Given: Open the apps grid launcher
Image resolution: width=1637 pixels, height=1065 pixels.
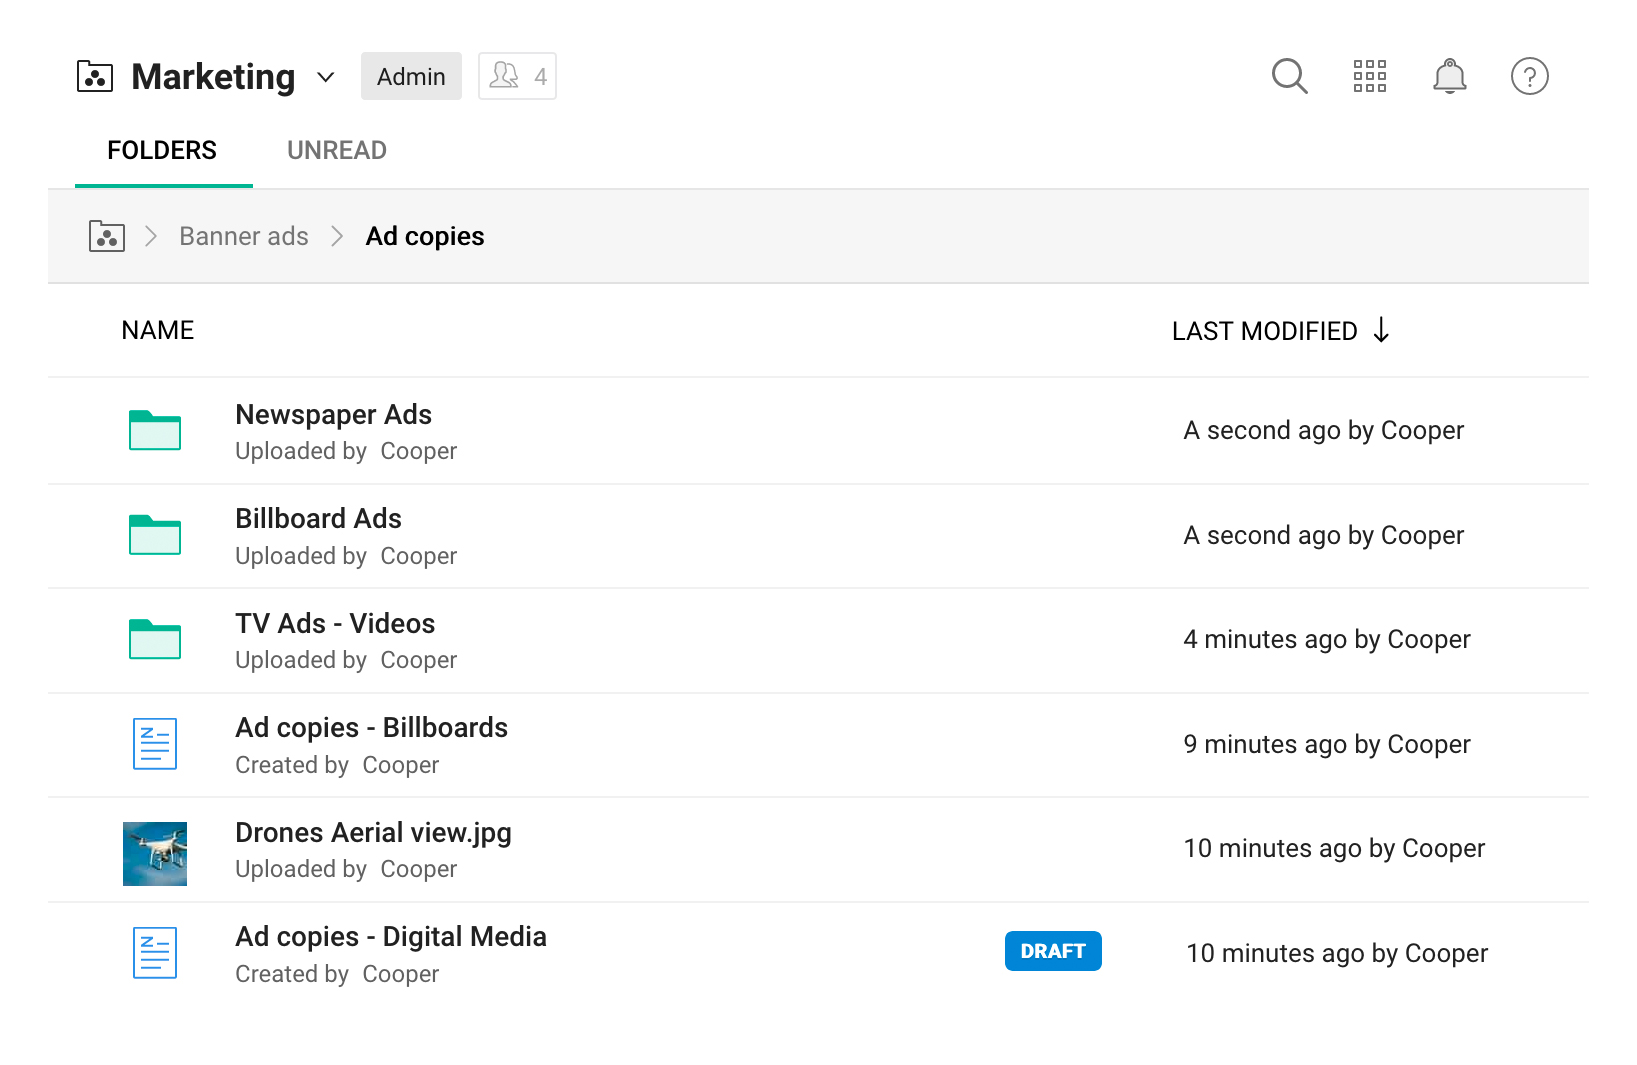Looking at the screenshot, I should coord(1369,76).
